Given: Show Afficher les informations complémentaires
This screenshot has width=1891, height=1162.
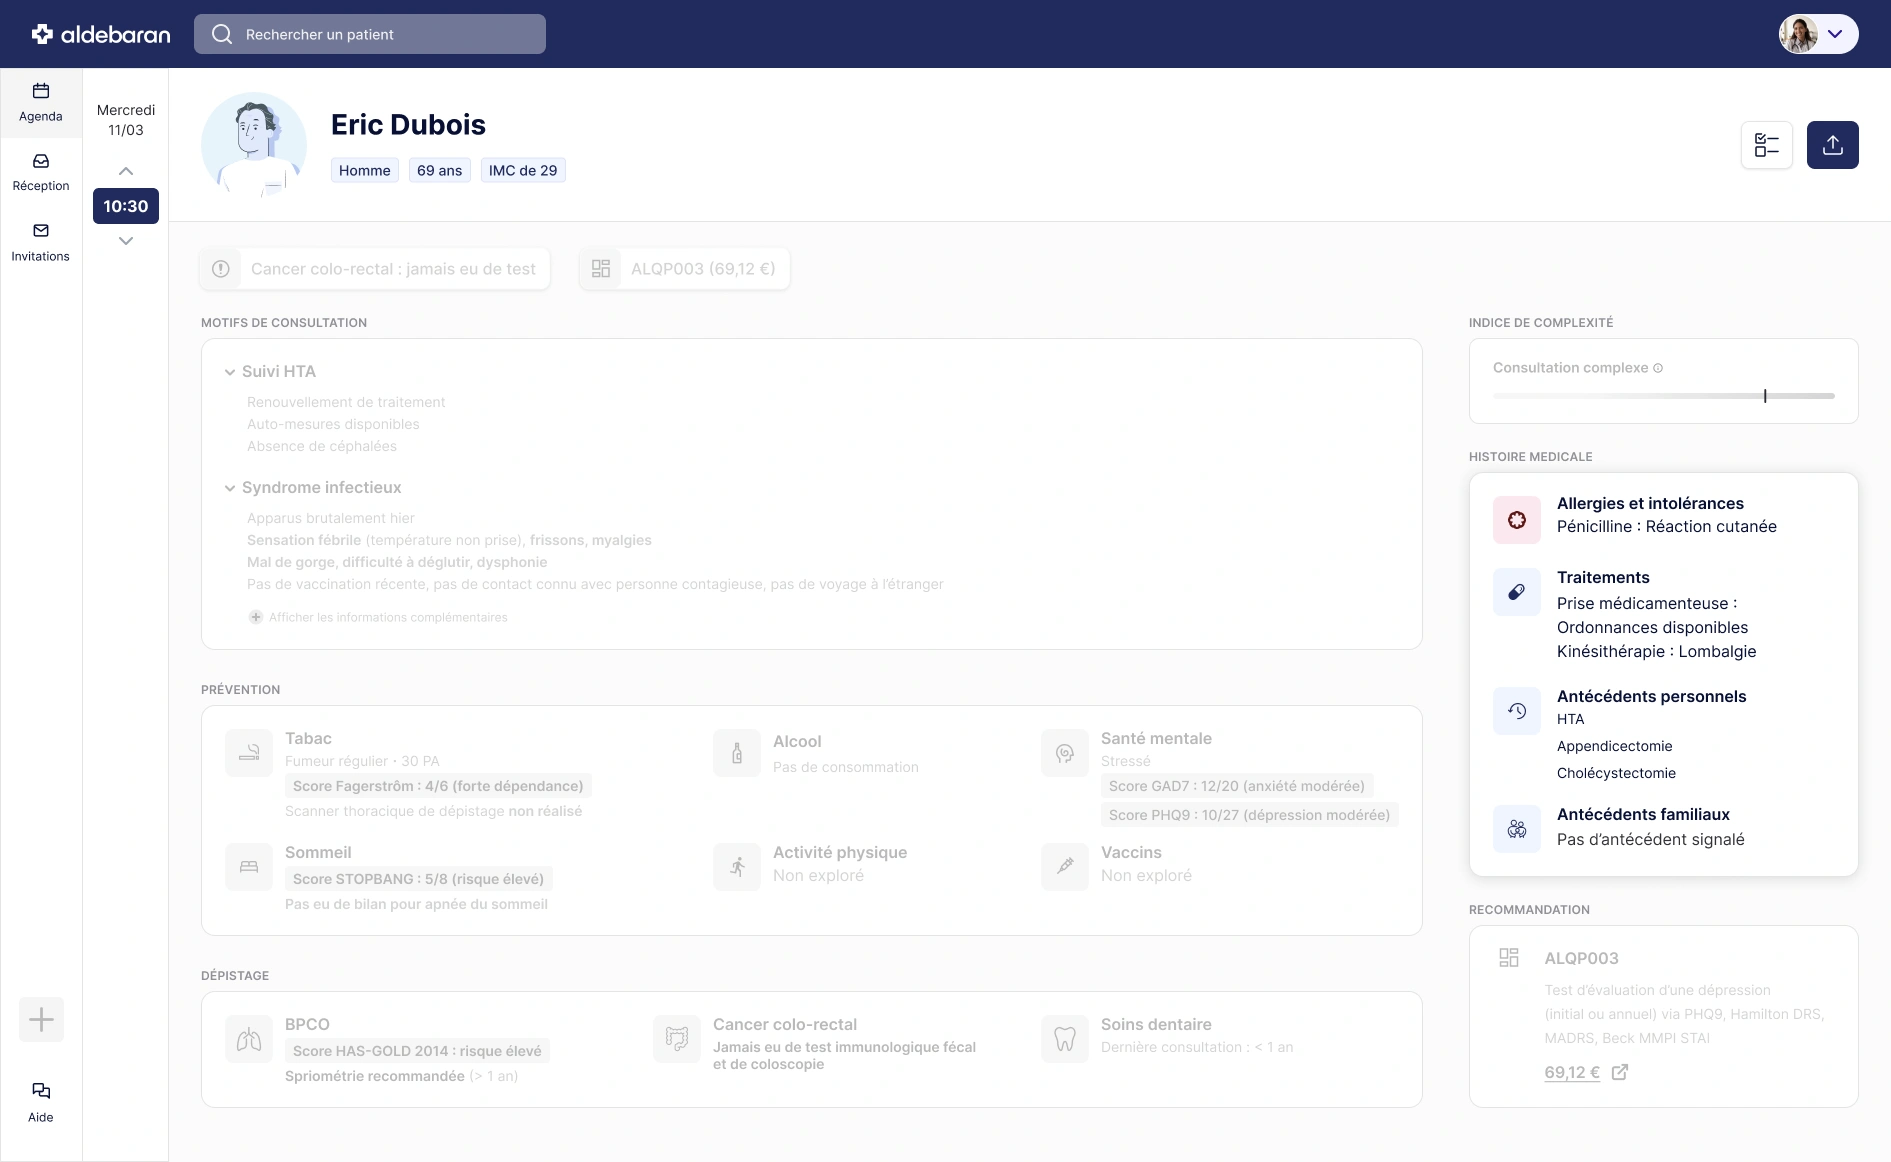Looking at the screenshot, I should pos(378,617).
